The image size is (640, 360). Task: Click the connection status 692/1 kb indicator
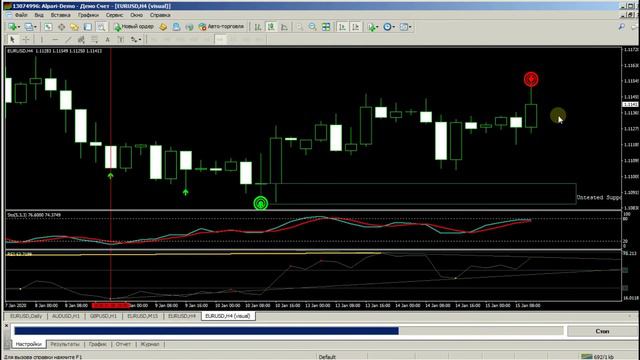tap(598, 357)
